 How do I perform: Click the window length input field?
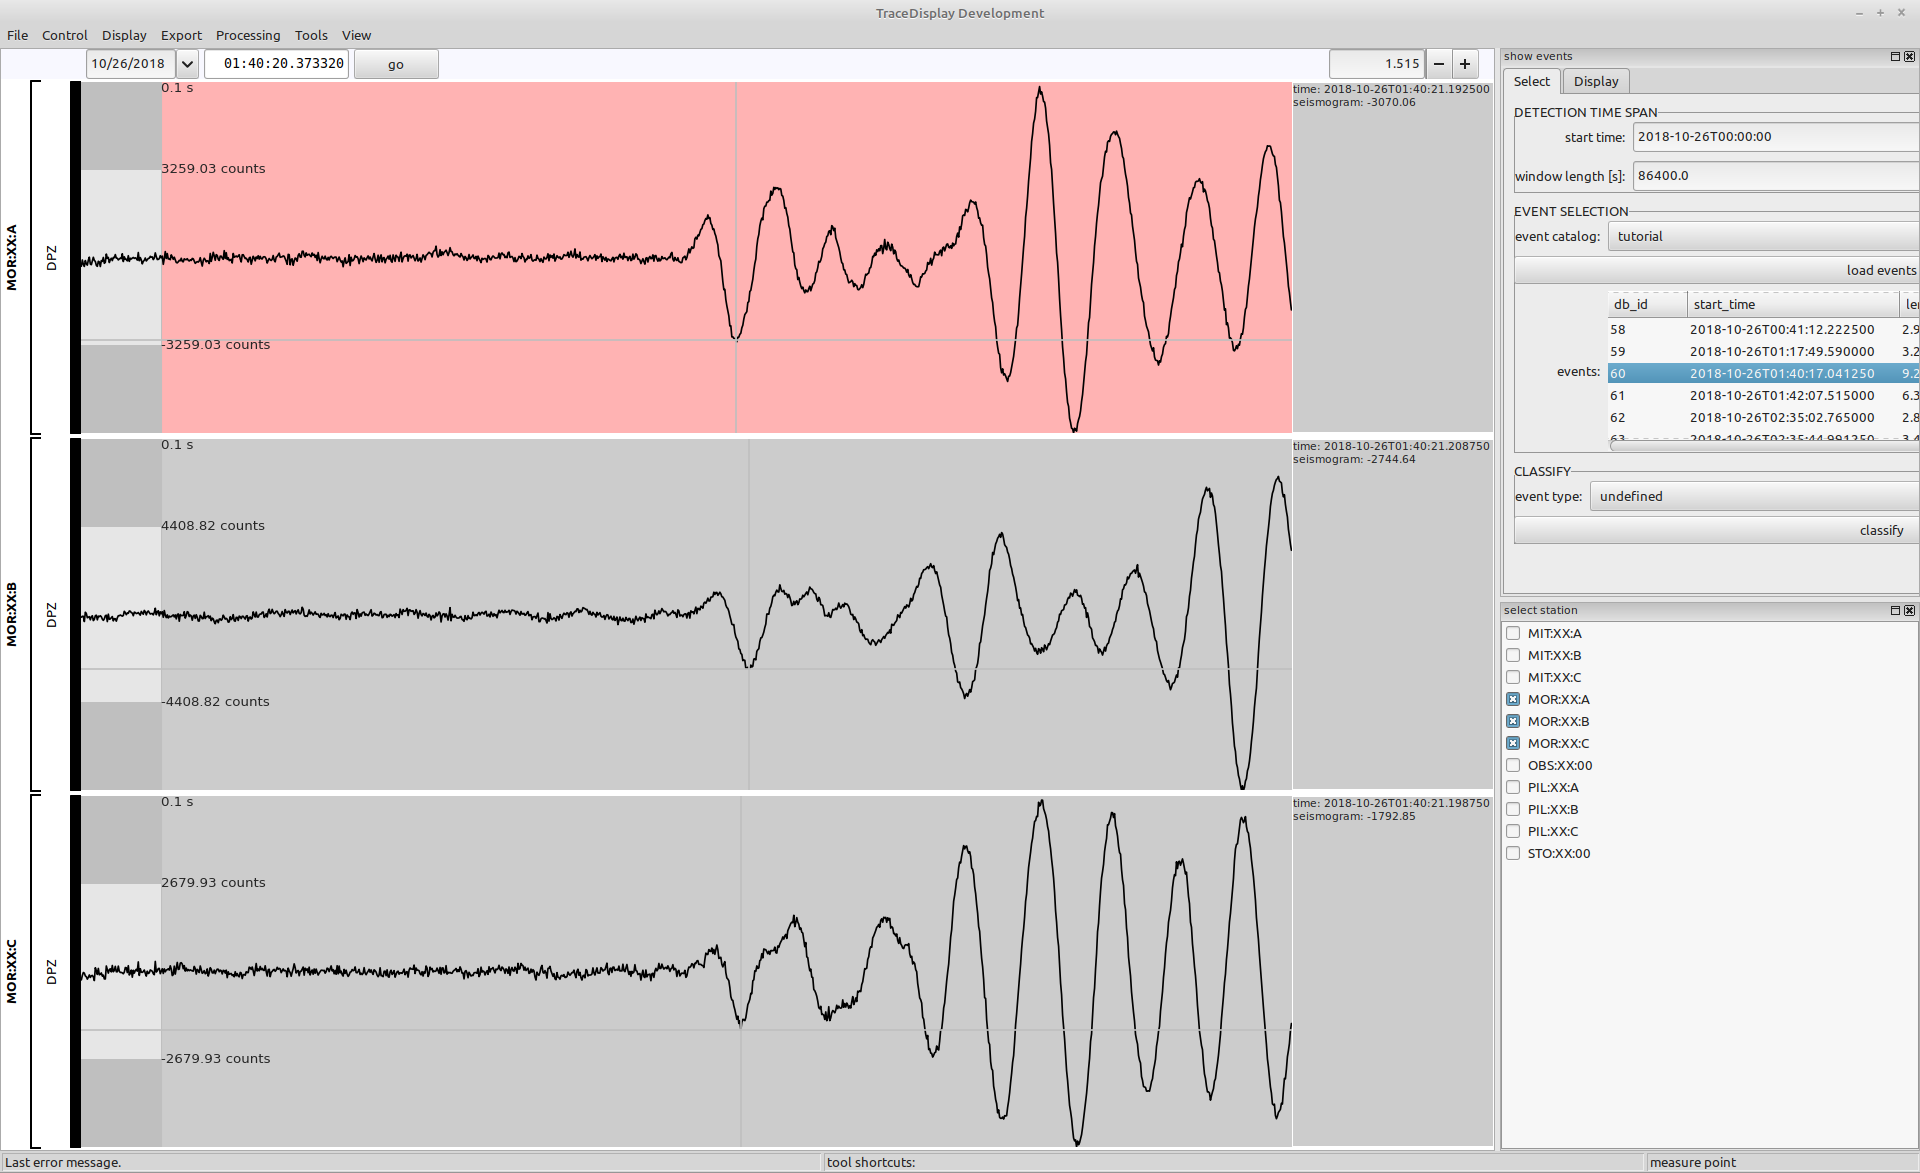(x=1775, y=176)
